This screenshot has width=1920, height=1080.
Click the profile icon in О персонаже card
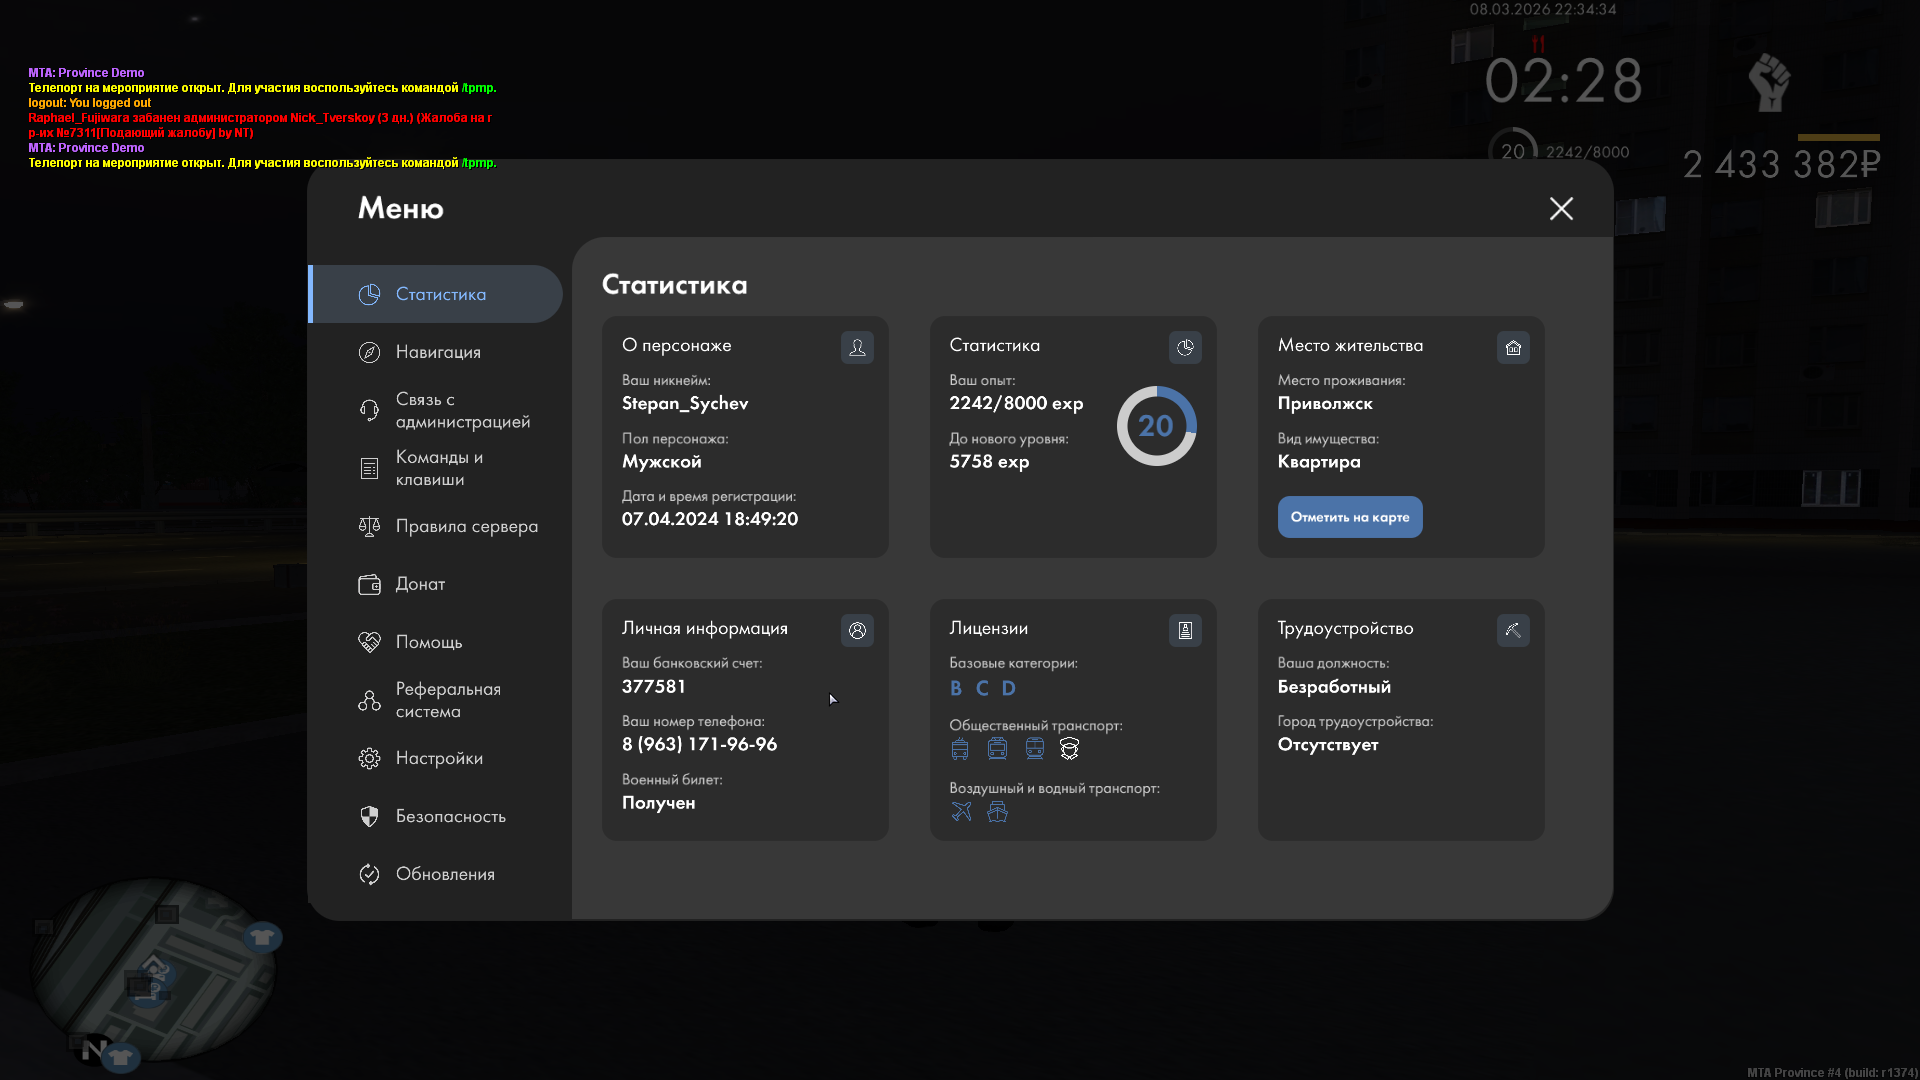tap(857, 347)
